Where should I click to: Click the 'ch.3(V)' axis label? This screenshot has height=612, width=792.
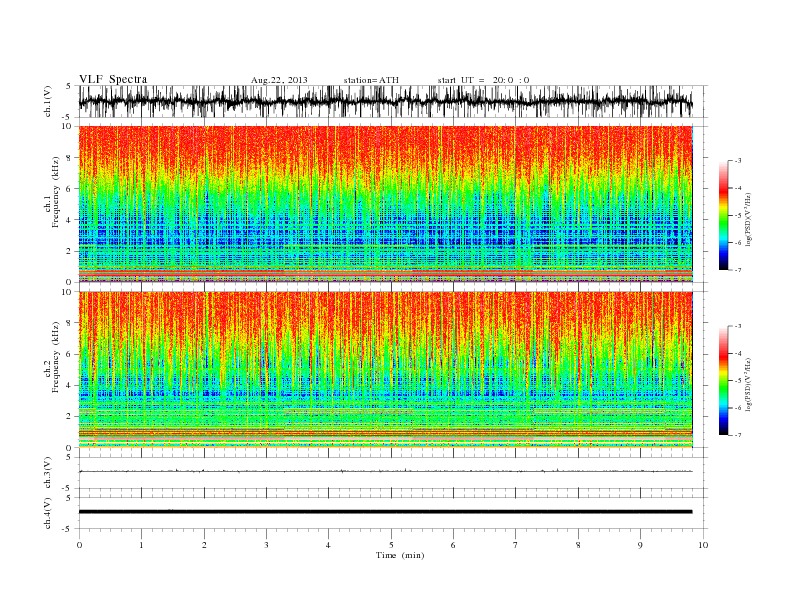point(47,473)
